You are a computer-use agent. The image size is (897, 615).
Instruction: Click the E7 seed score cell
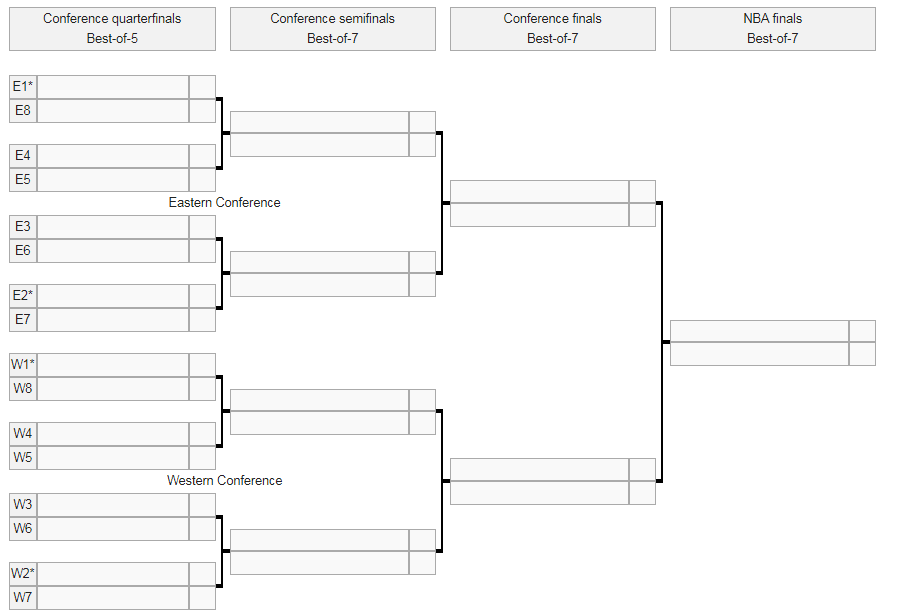(202, 320)
